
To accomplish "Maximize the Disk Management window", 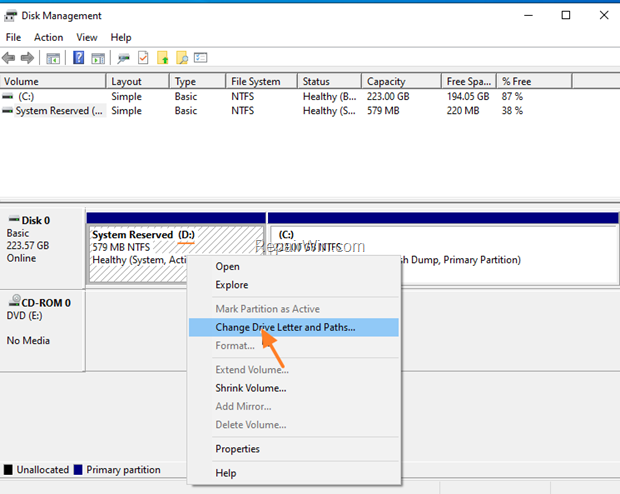I will 566,15.
